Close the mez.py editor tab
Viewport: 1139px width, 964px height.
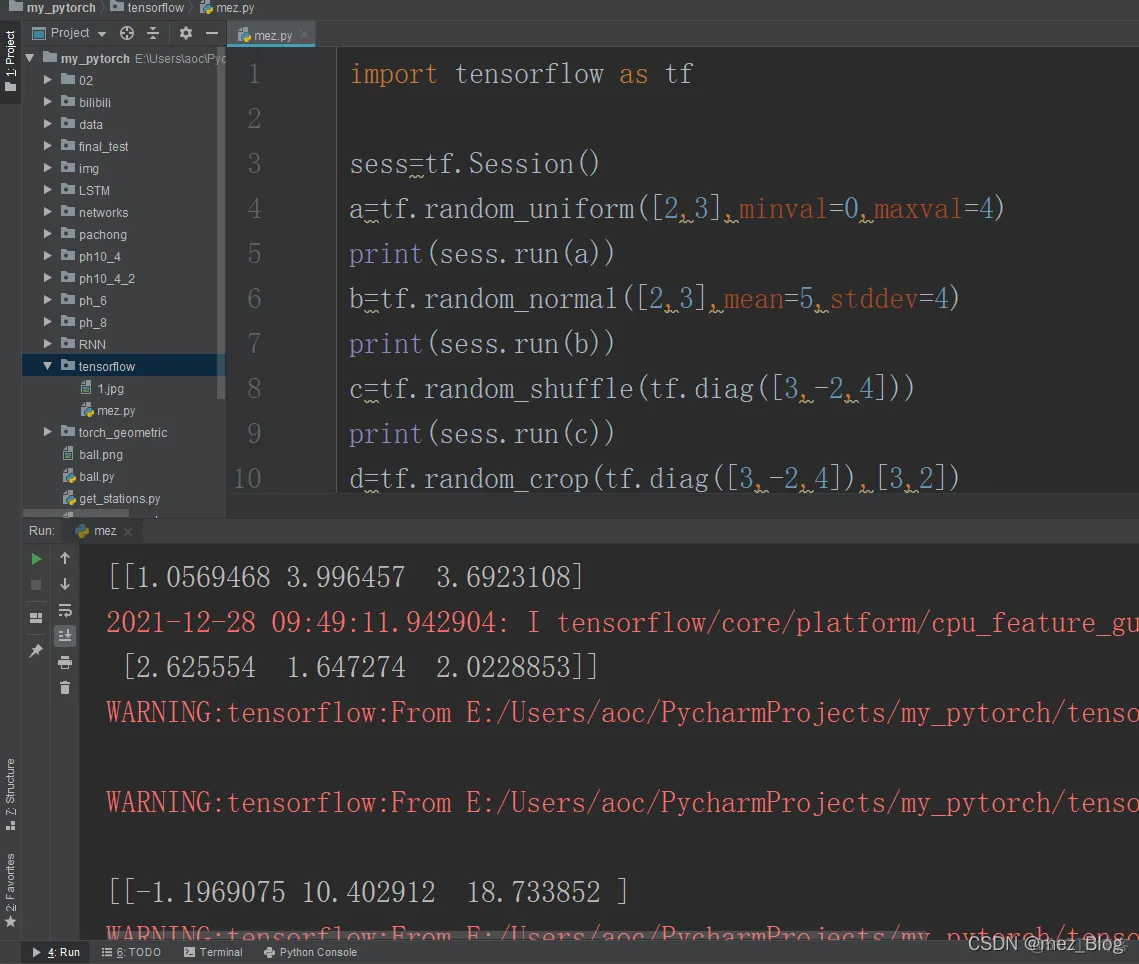304,34
